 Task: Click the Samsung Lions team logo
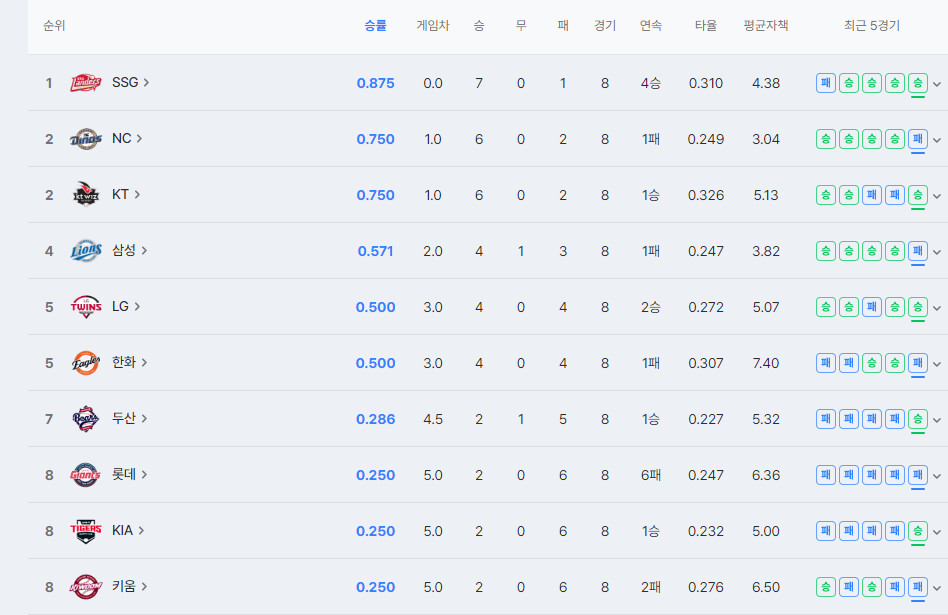86,251
